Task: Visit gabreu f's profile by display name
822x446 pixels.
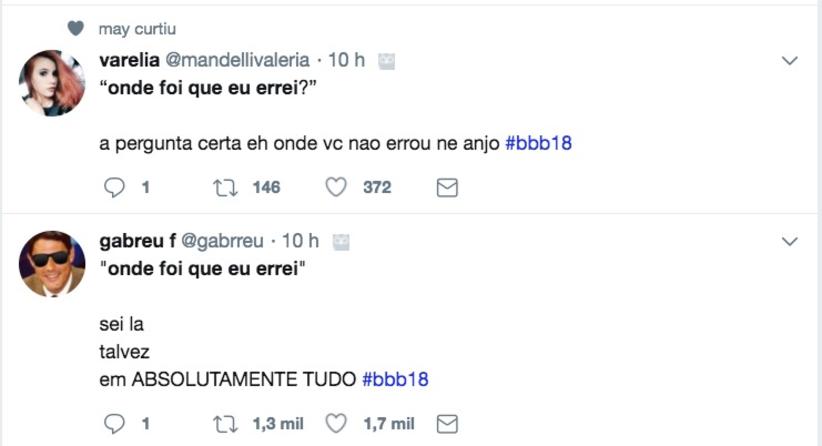Action: 138,241
